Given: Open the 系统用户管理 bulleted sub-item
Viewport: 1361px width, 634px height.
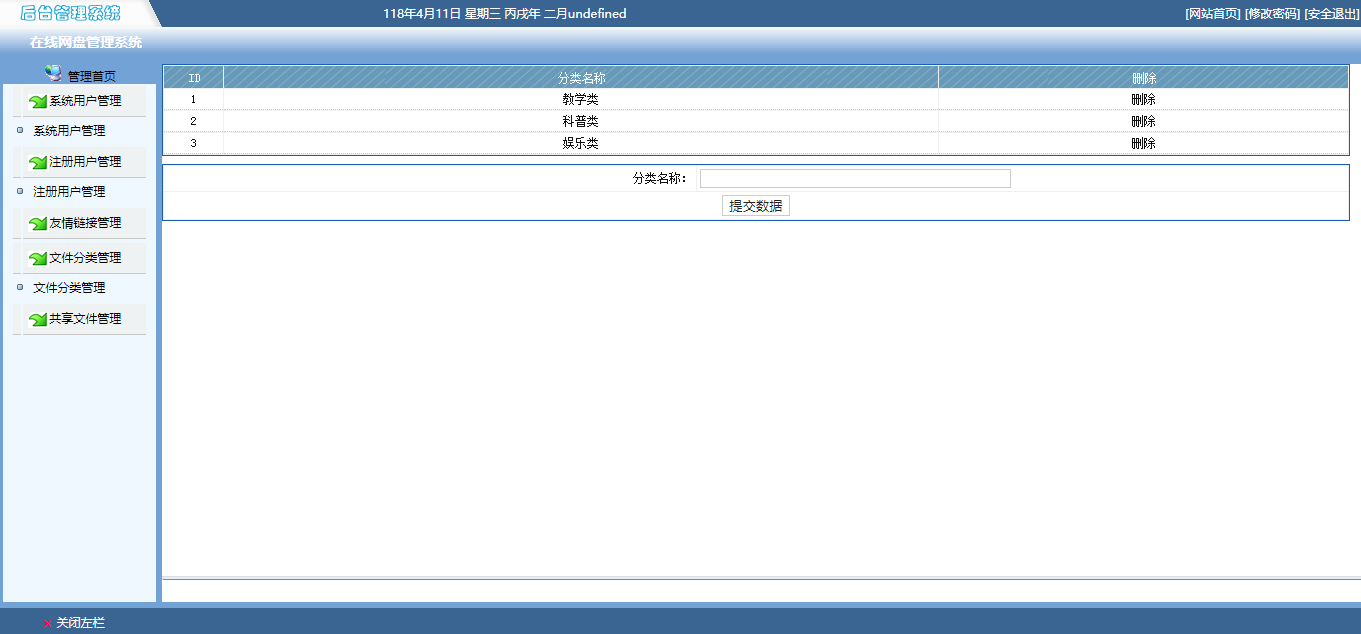Looking at the screenshot, I should click(69, 131).
